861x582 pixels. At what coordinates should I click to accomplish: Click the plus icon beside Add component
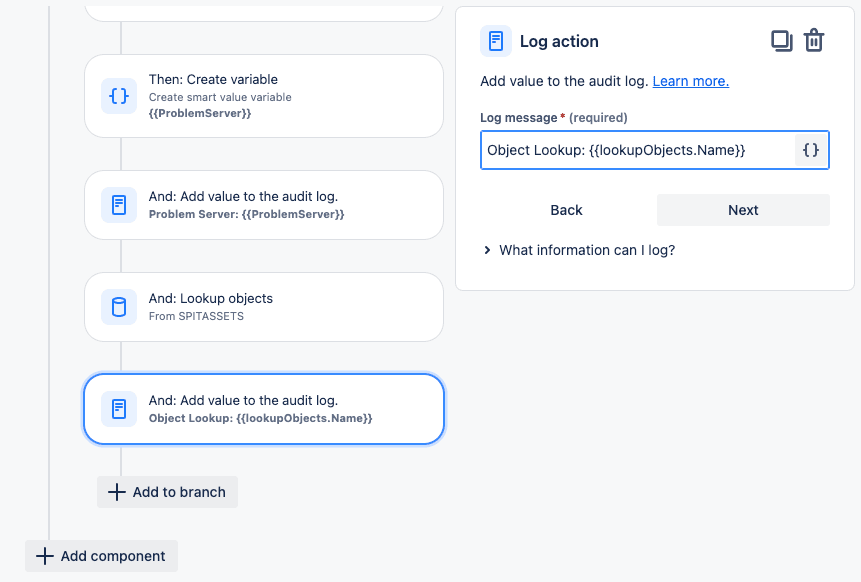point(44,556)
